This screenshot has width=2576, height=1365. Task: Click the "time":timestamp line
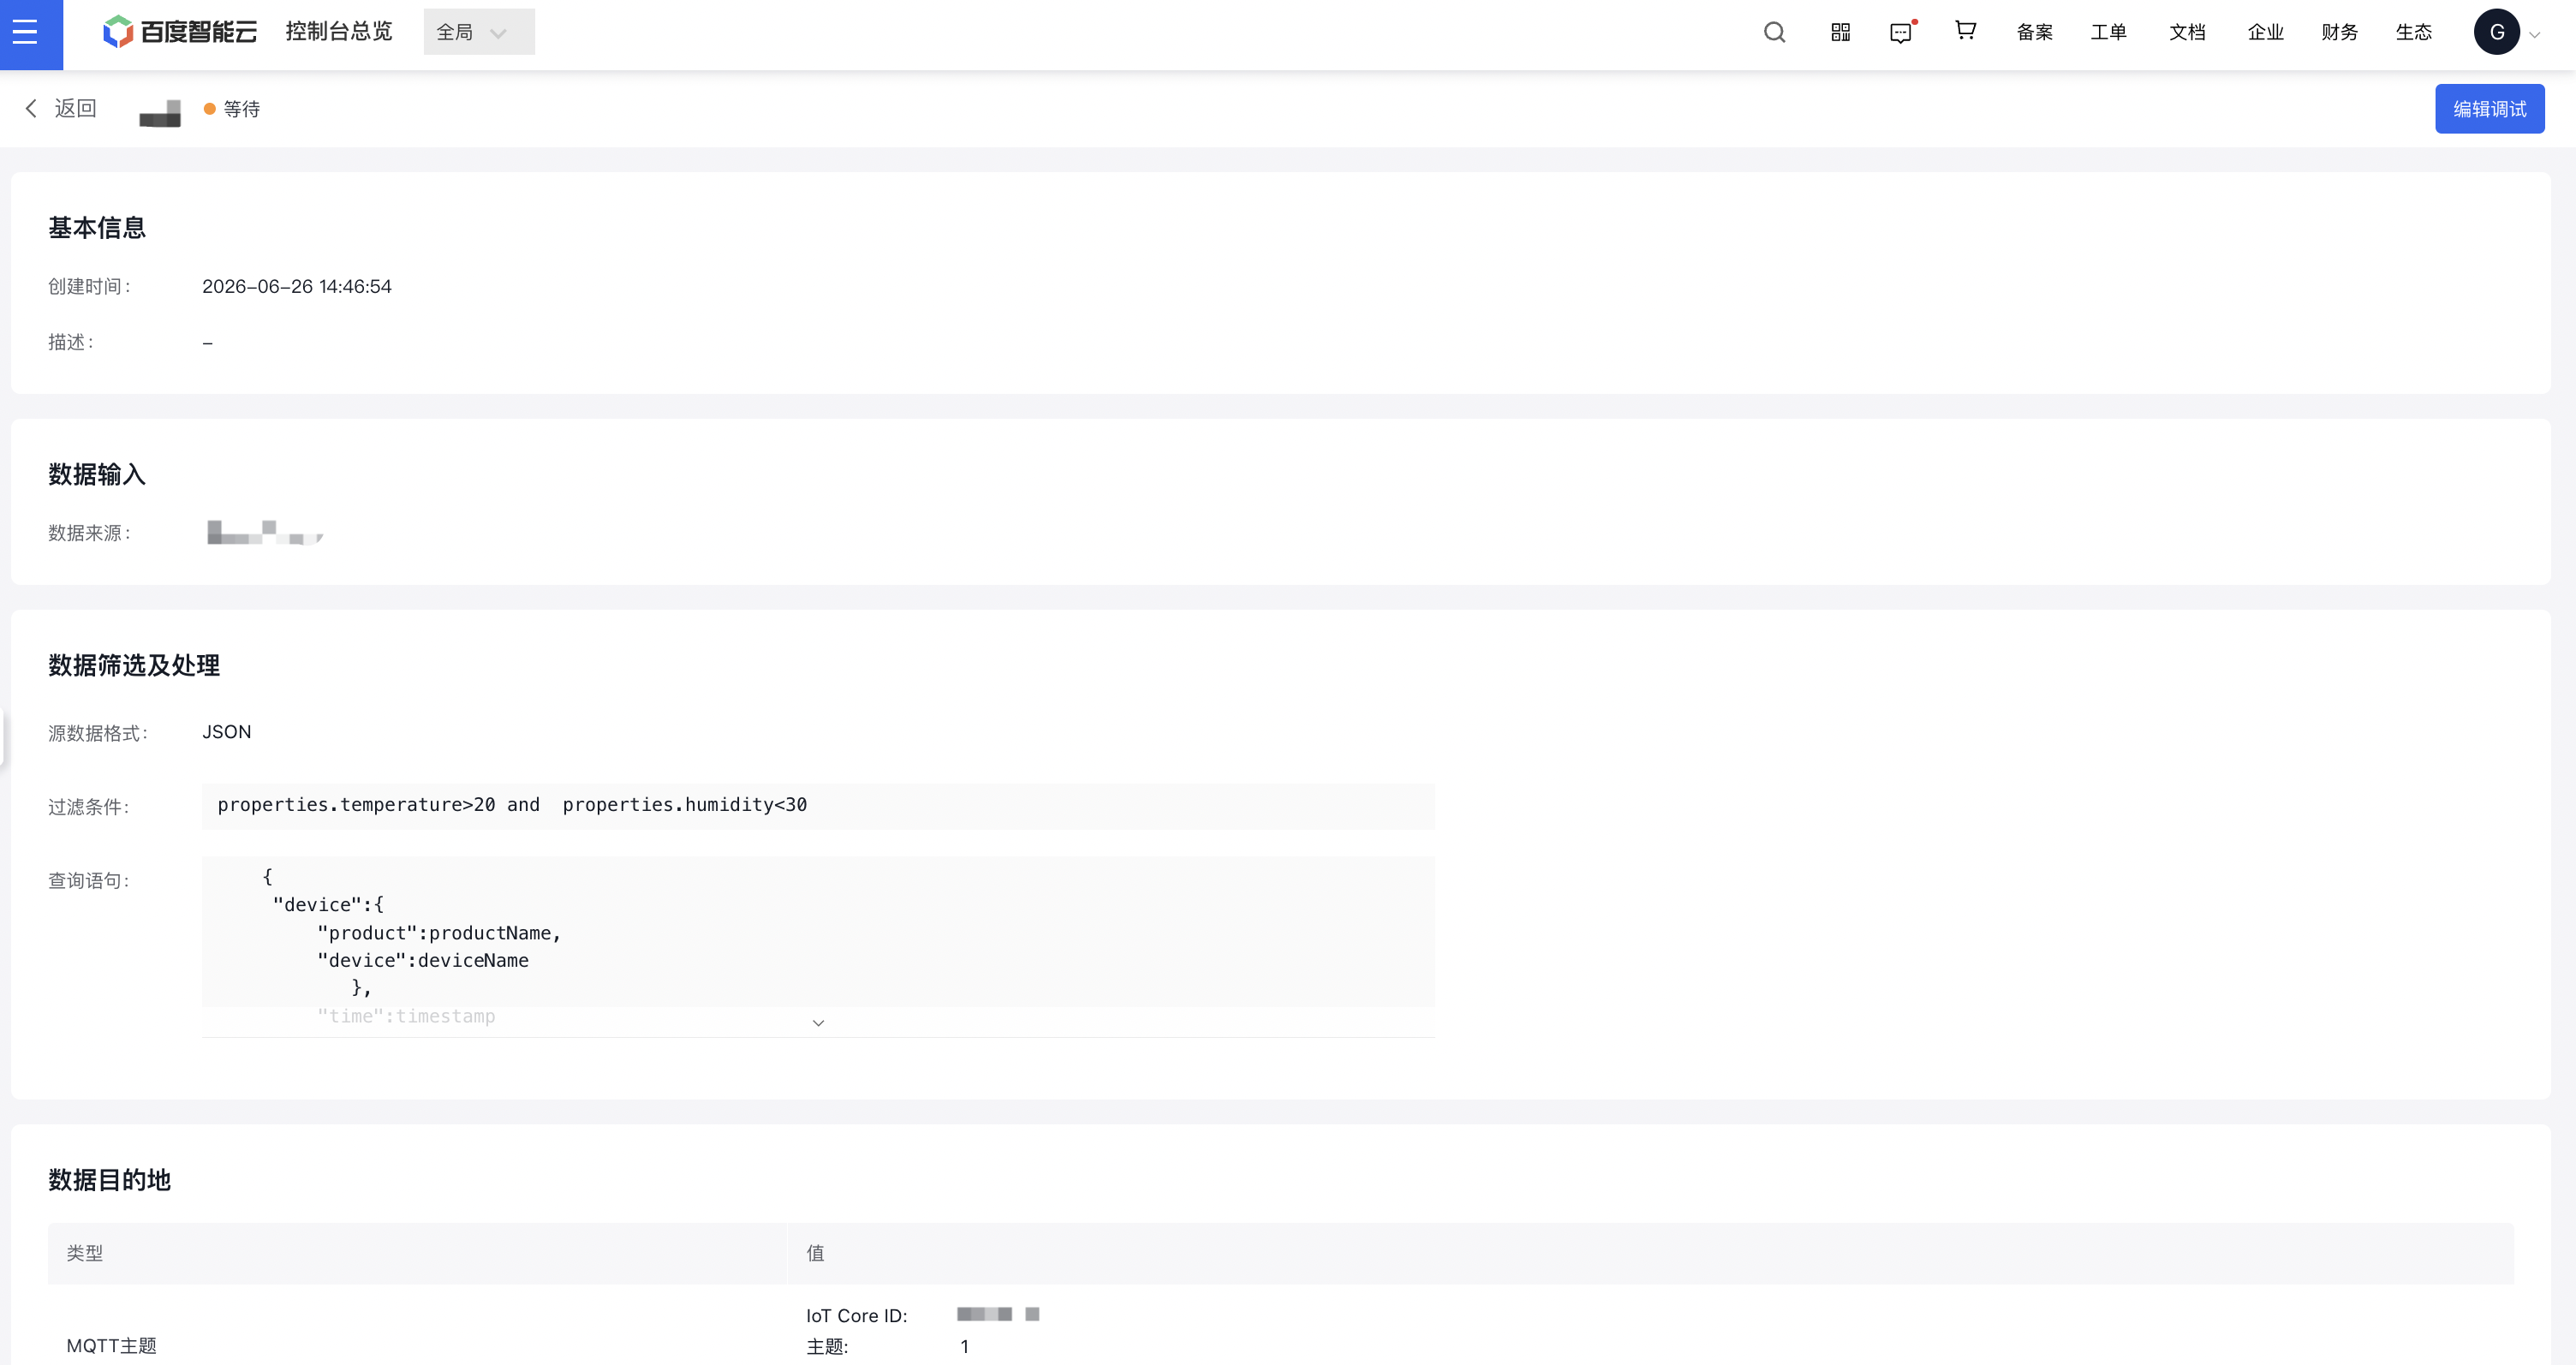(x=406, y=1016)
